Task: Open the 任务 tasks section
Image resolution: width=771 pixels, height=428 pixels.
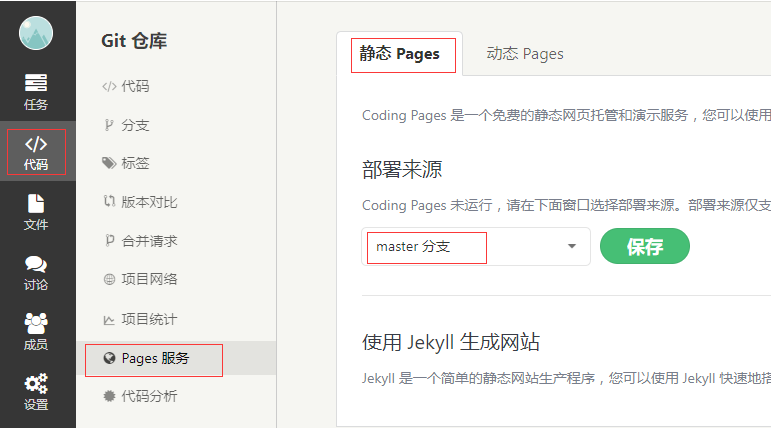Action: (36, 92)
